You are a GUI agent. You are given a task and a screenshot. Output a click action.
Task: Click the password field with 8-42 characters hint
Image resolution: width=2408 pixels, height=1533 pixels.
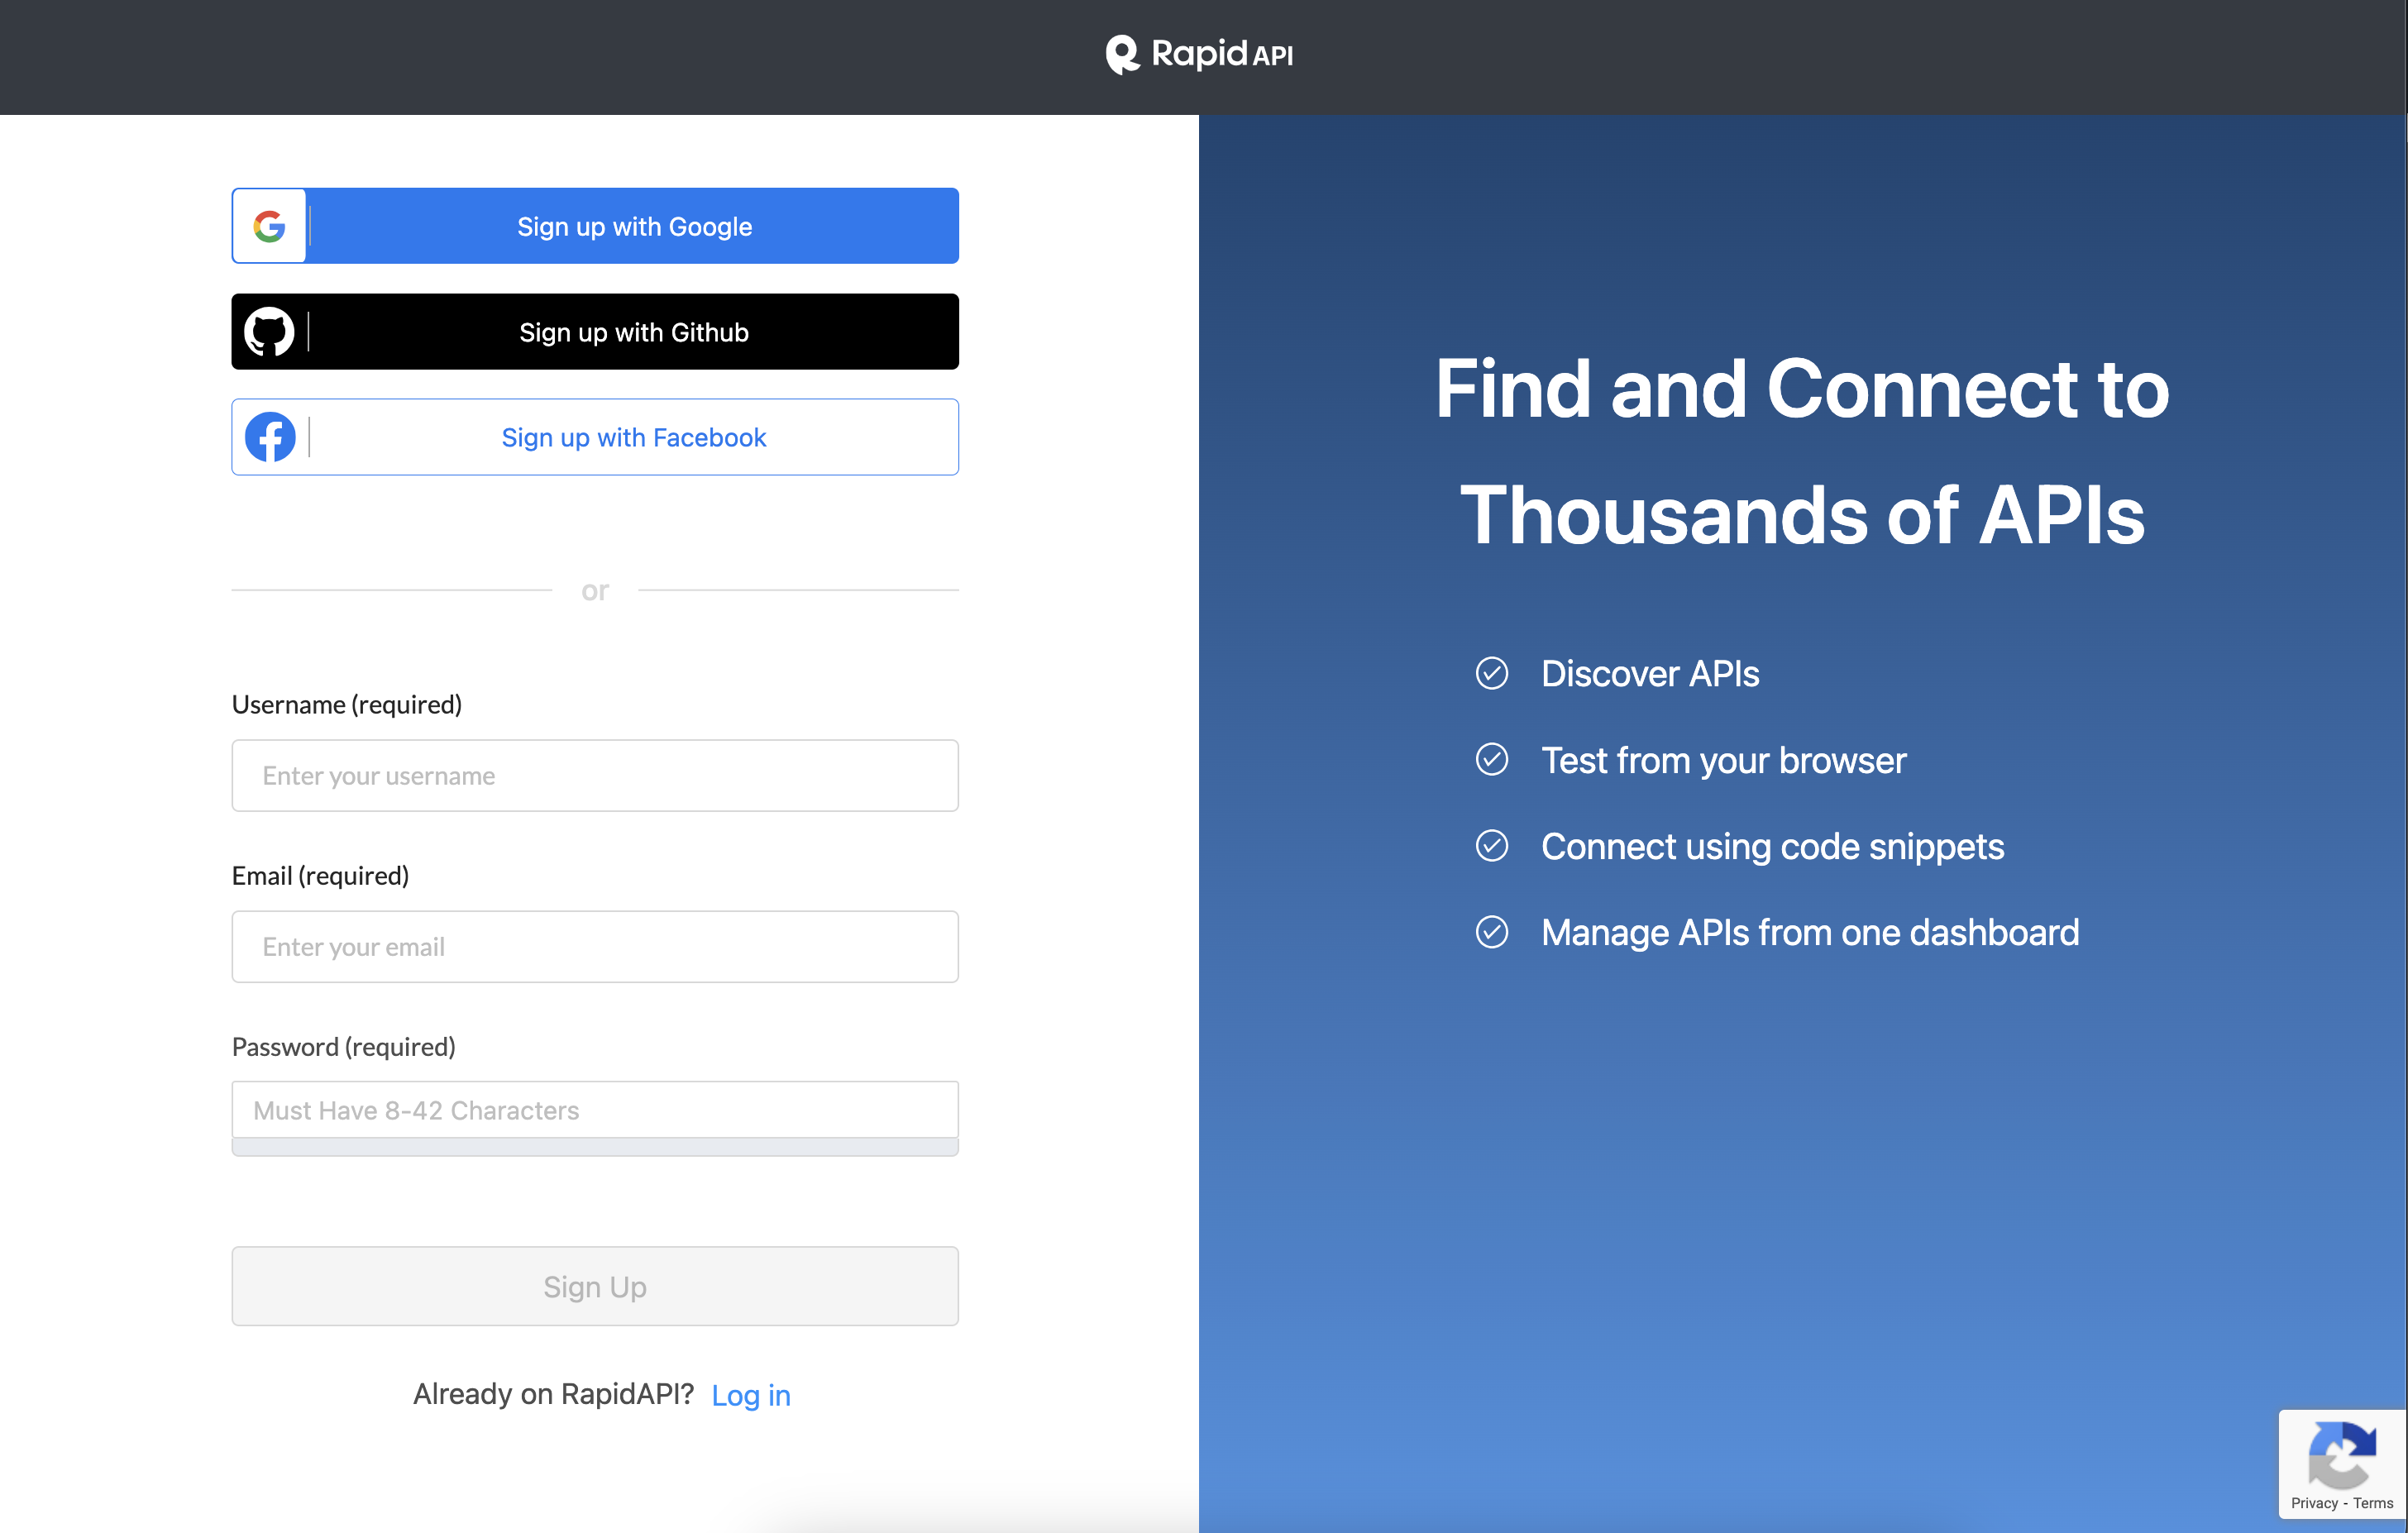(x=595, y=1110)
